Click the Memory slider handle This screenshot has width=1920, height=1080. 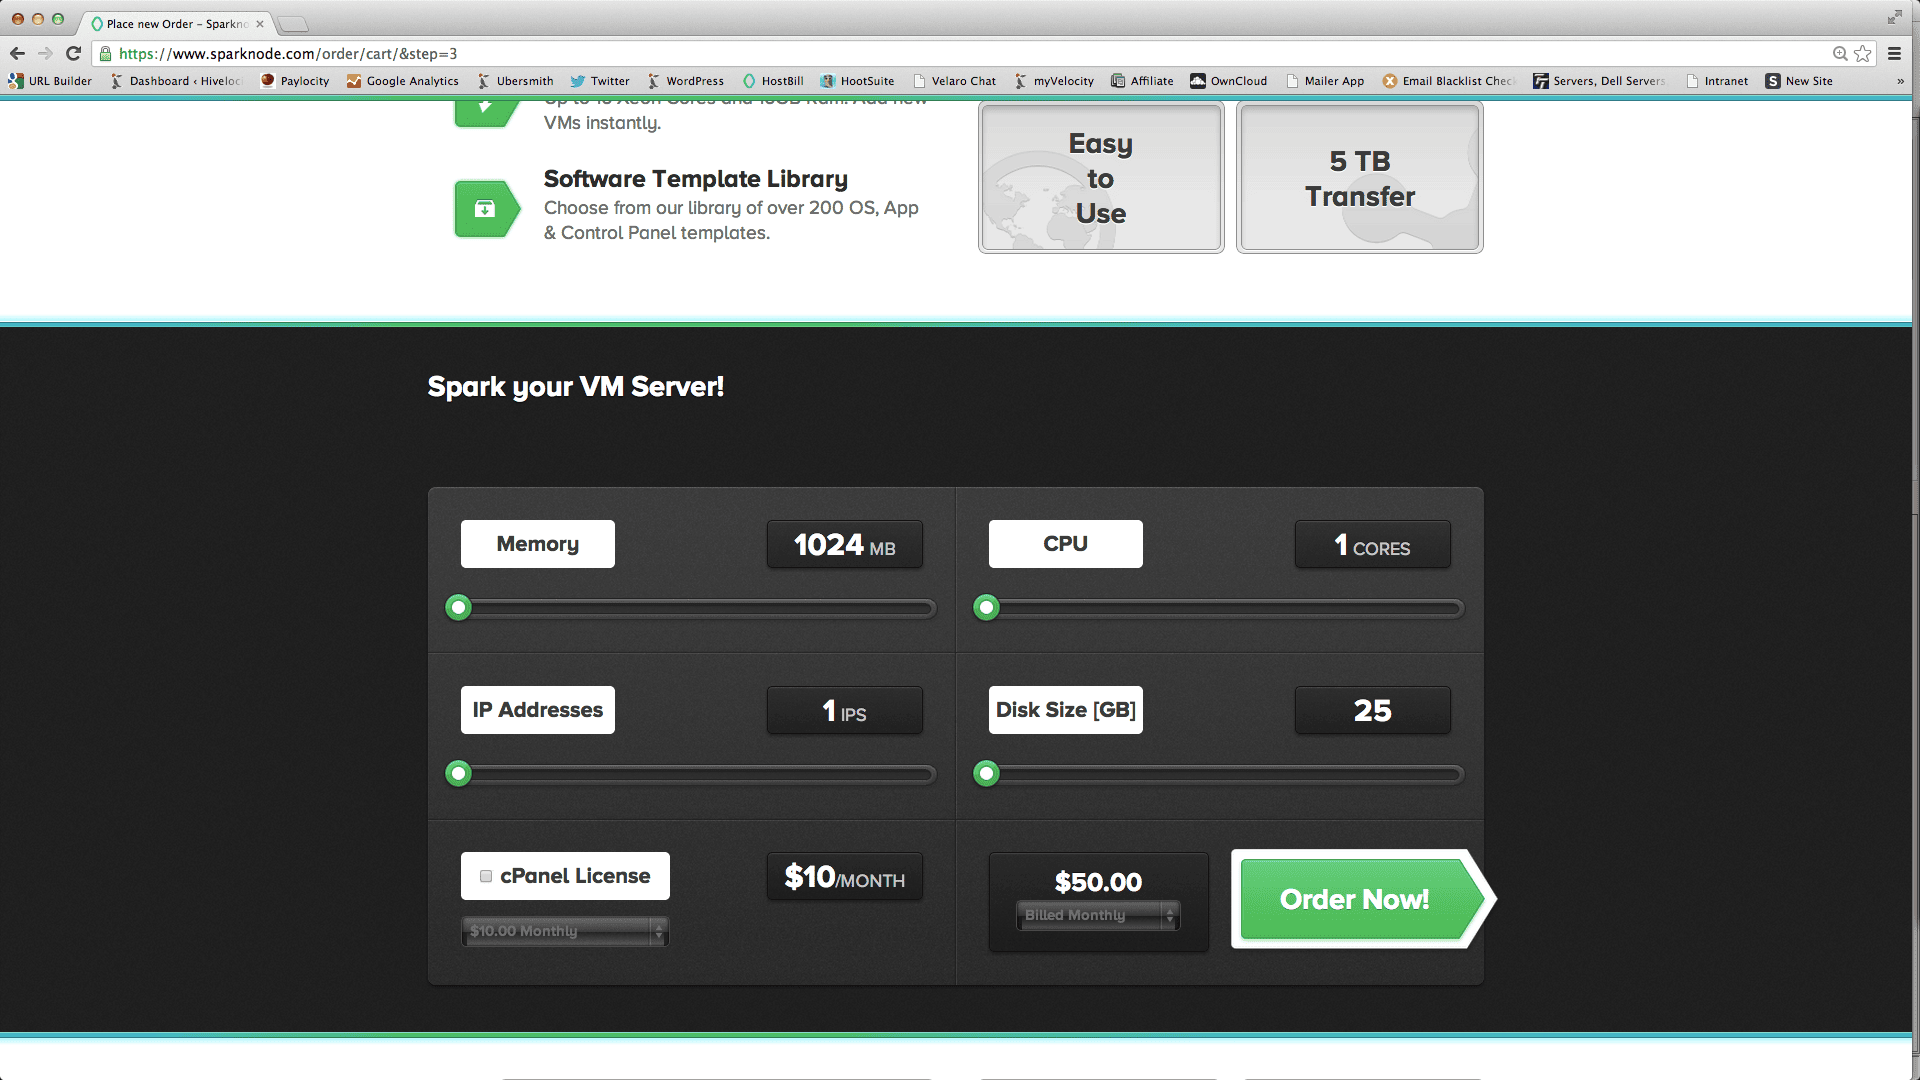(459, 607)
